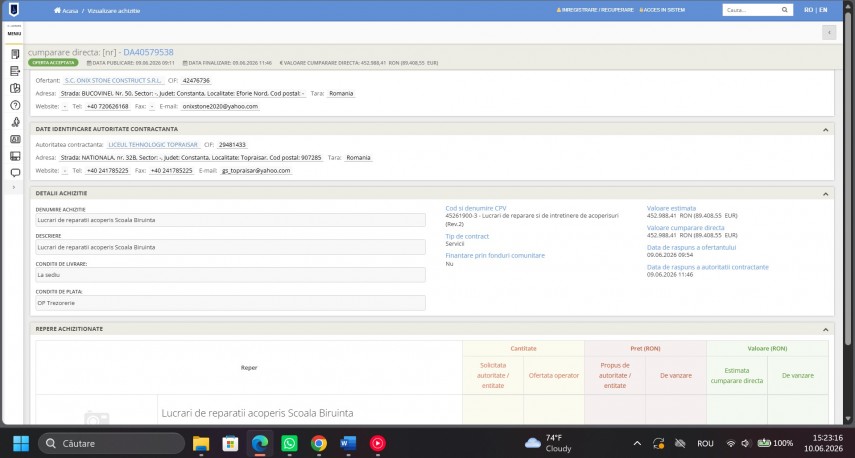Click ACCES IN SISTEM link
The width and height of the screenshot is (855, 458).
(x=662, y=10)
